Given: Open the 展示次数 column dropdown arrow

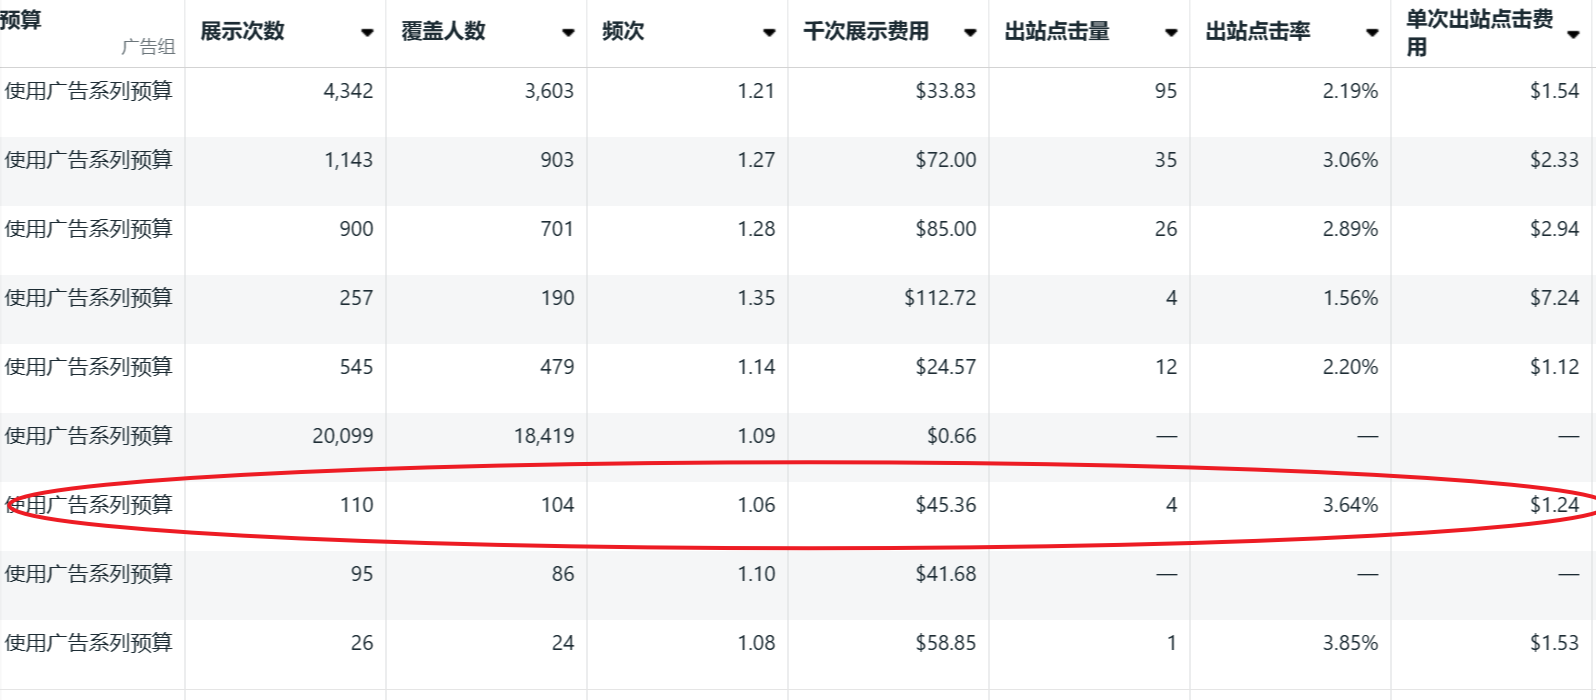Looking at the screenshot, I should click(367, 33).
